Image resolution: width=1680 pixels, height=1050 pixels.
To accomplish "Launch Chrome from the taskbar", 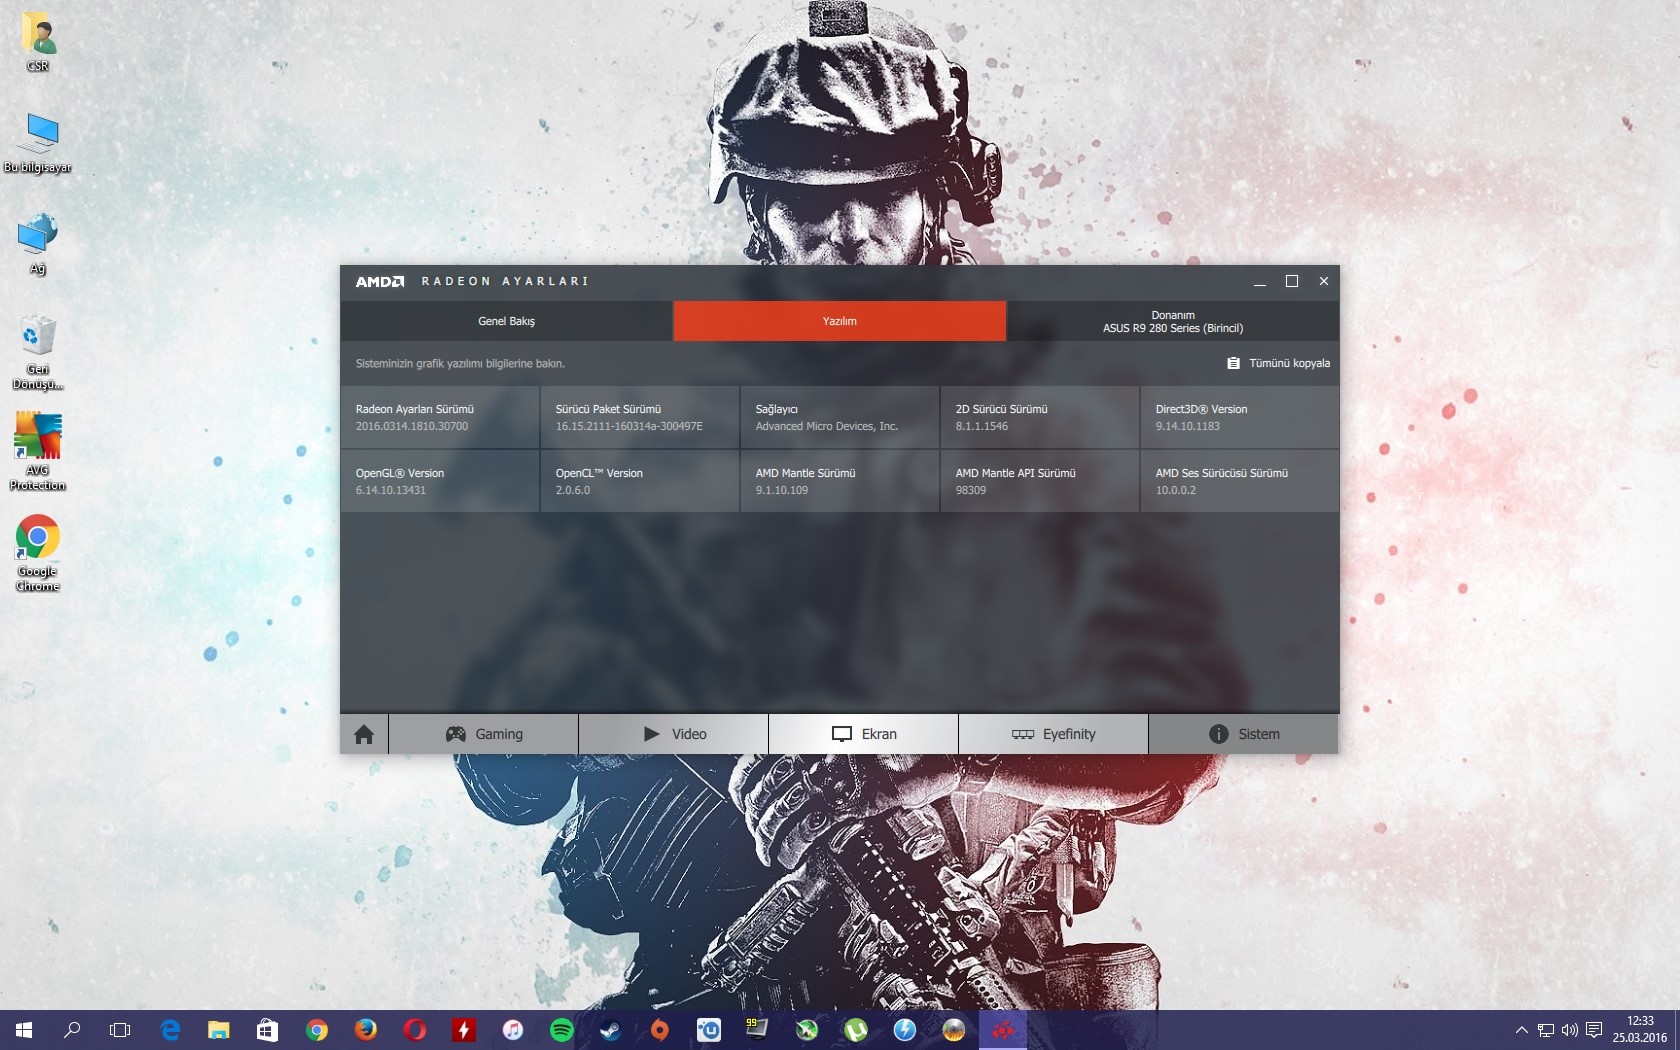I will (317, 1030).
